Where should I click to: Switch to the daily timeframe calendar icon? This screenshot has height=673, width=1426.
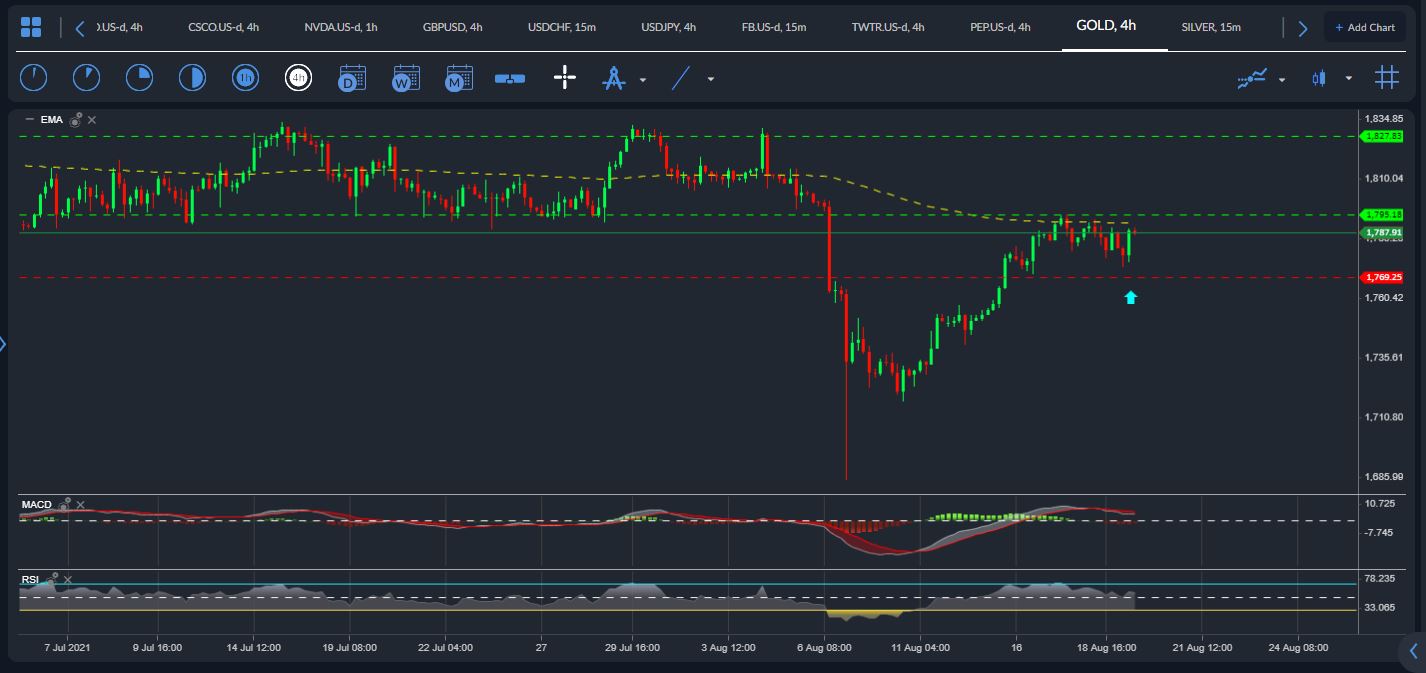[351, 78]
